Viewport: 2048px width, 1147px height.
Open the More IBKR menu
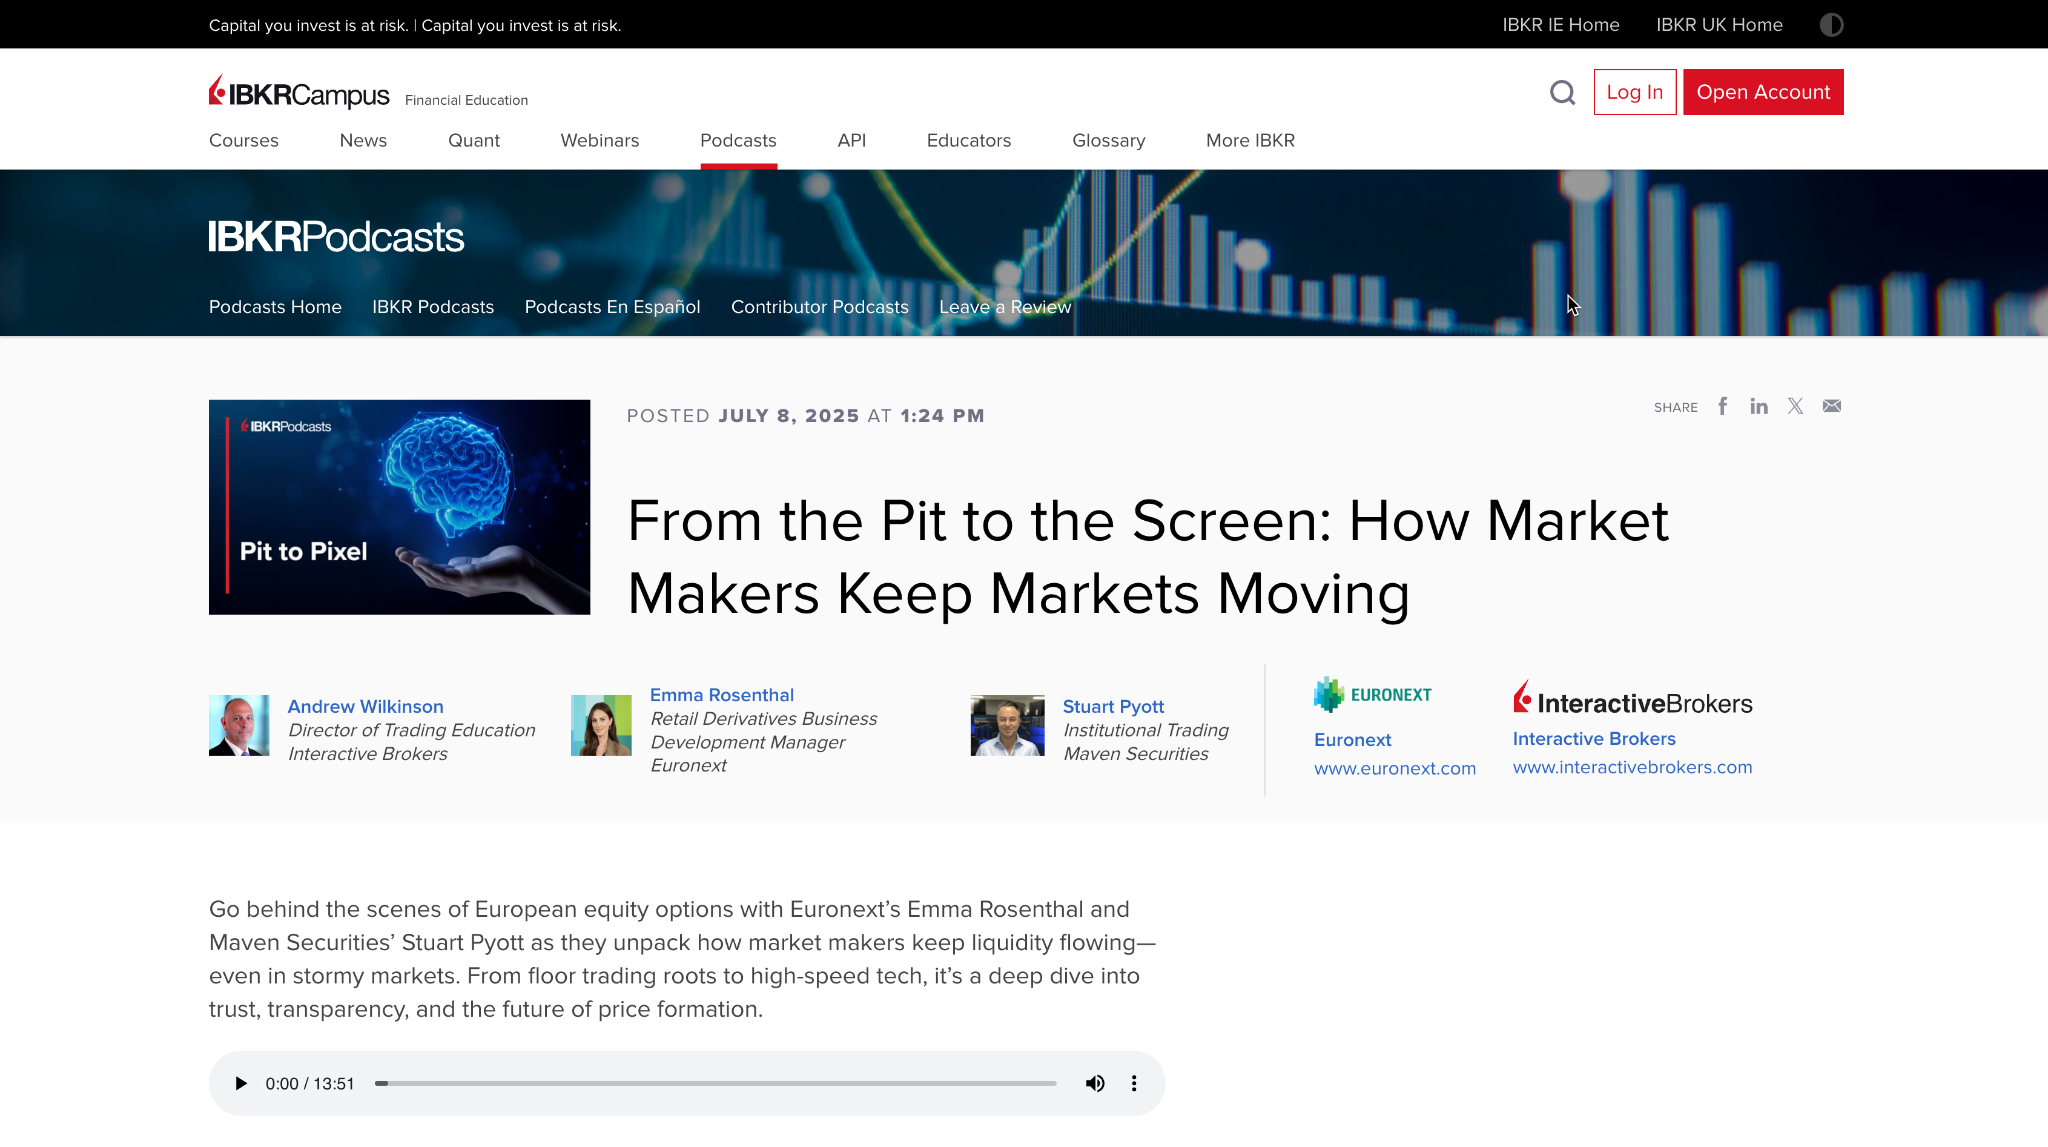(1249, 141)
